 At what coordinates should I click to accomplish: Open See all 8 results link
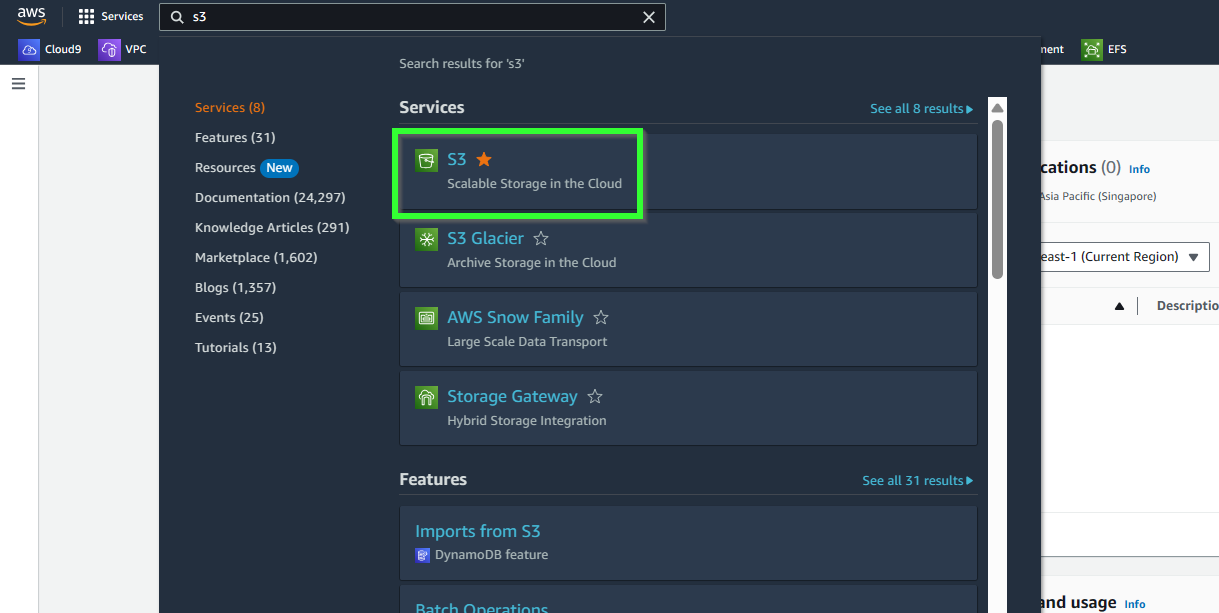tap(921, 109)
